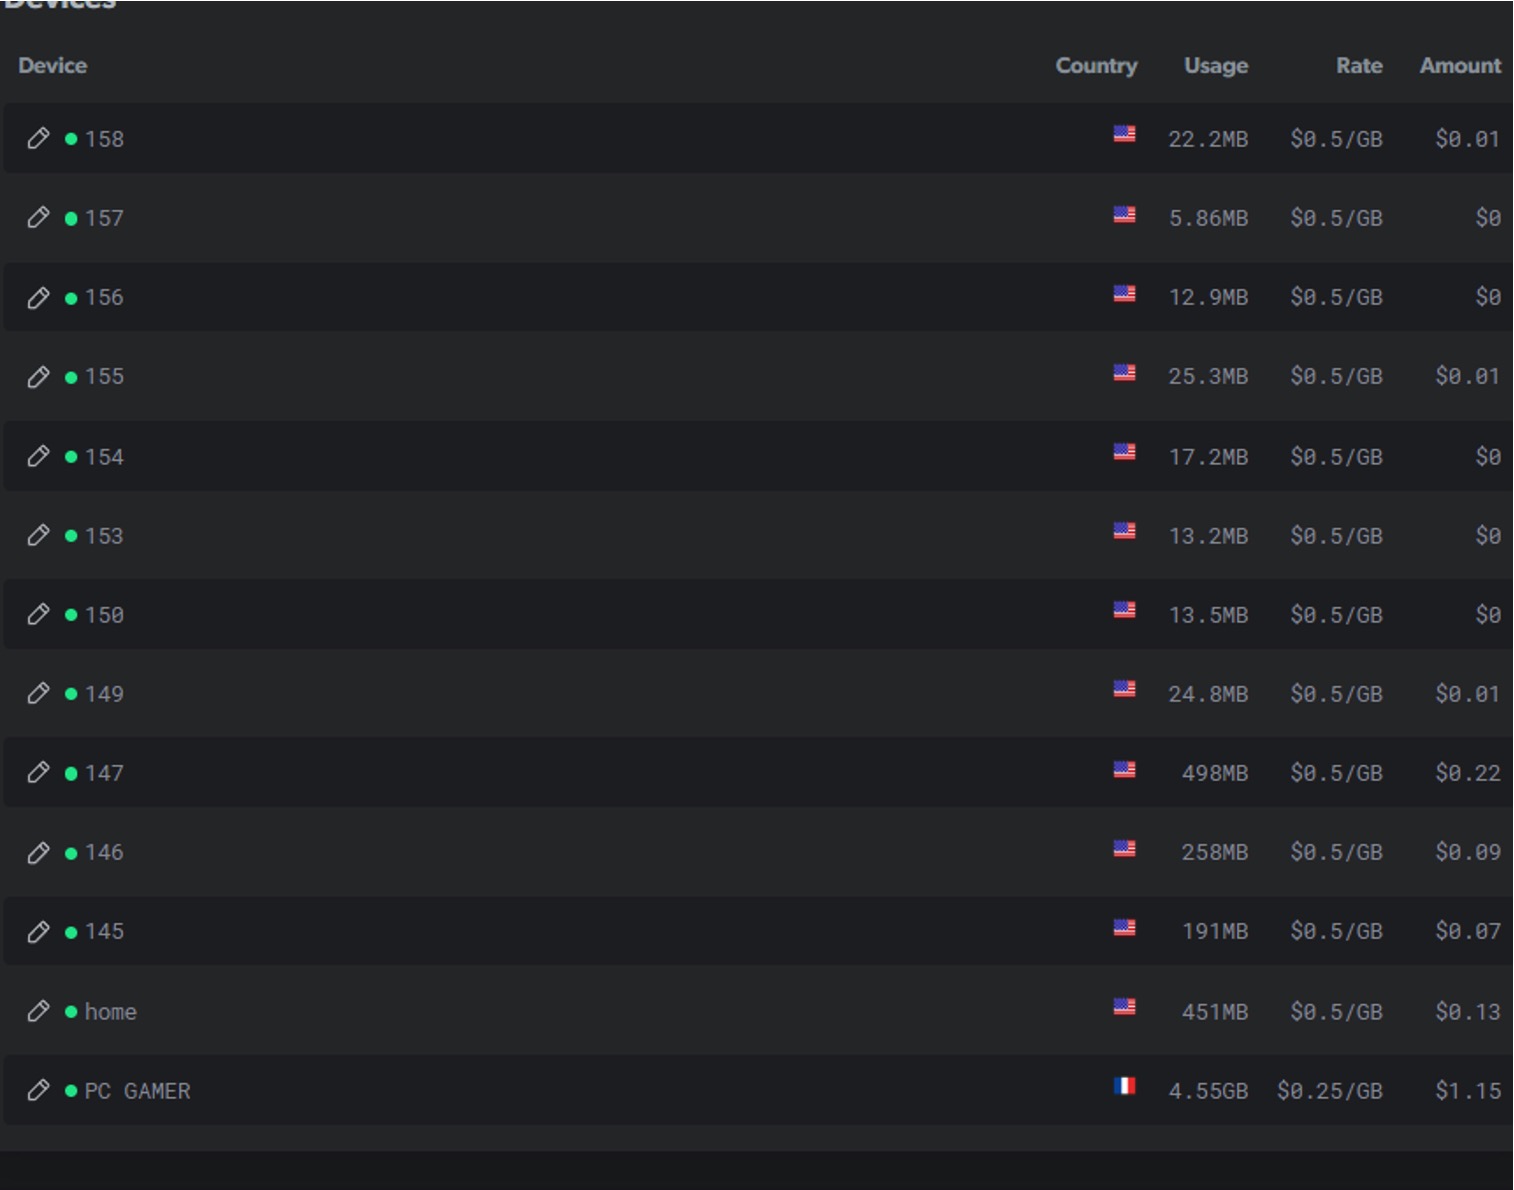Select the device row named 150
The width and height of the screenshot is (1514, 1190).
pos(104,615)
